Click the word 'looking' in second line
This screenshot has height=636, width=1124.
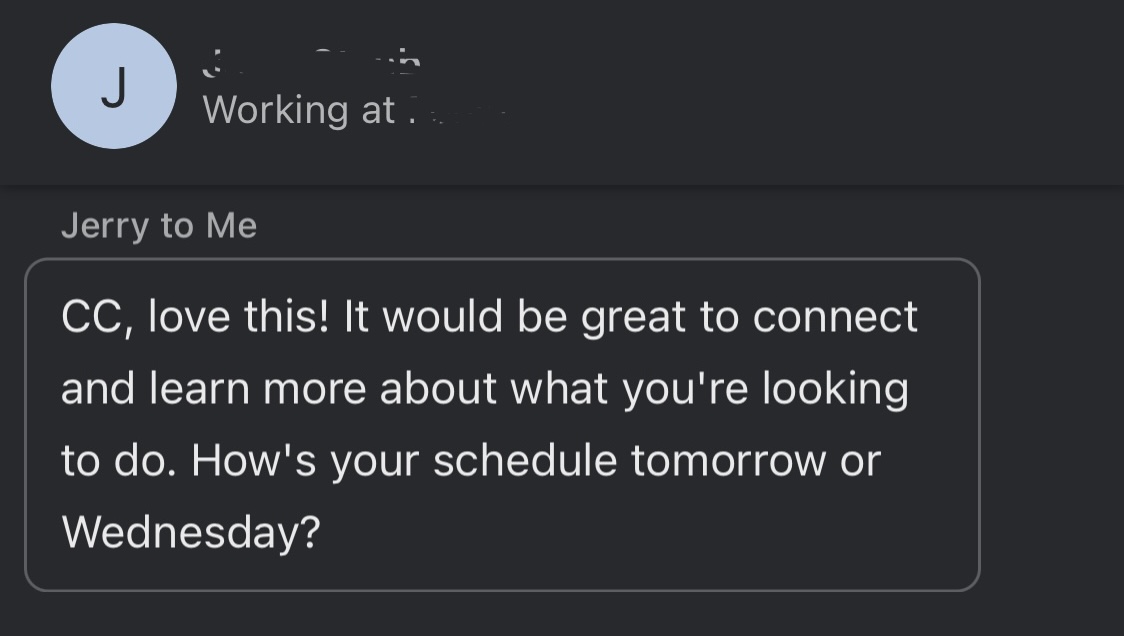click(835, 389)
